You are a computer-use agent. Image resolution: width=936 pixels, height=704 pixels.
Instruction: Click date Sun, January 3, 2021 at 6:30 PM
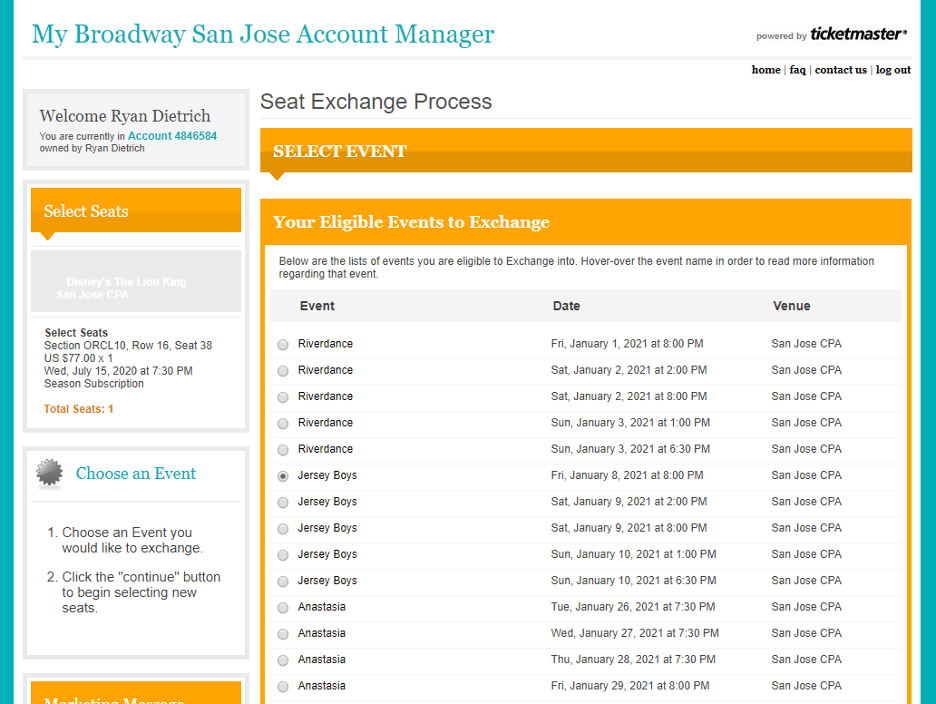click(x=630, y=449)
